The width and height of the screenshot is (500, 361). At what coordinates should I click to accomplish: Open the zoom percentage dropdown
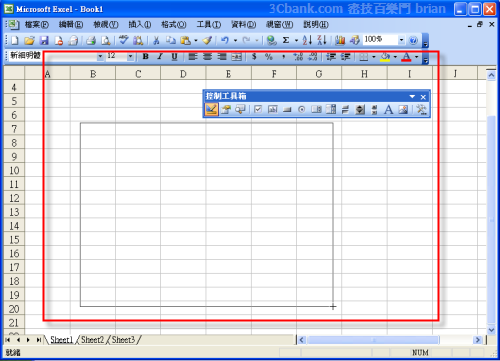[401, 40]
